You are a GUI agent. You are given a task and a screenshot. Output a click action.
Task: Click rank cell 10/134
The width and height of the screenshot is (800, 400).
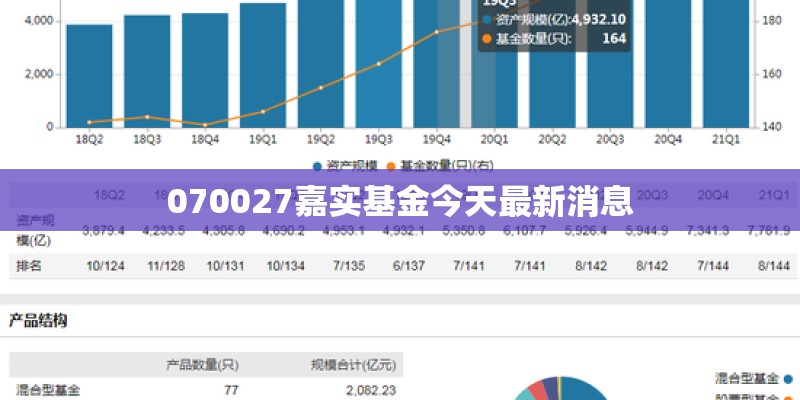pos(286,266)
